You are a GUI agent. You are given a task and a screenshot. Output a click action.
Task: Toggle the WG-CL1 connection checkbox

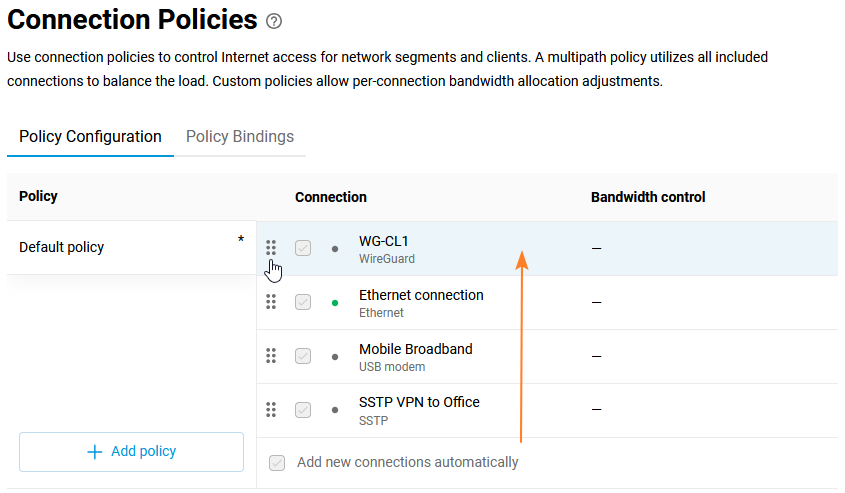[303, 248]
